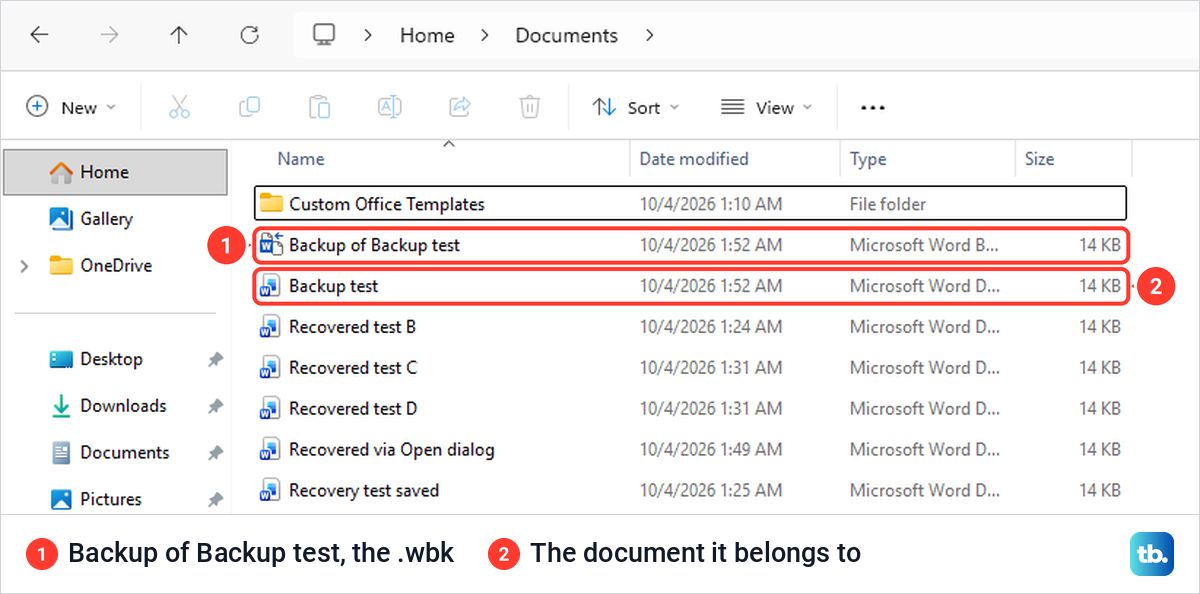The width and height of the screenshot is (1200, 594).
Task: Click the Rename icon in toolbar
Action: (x=389, y=107)
